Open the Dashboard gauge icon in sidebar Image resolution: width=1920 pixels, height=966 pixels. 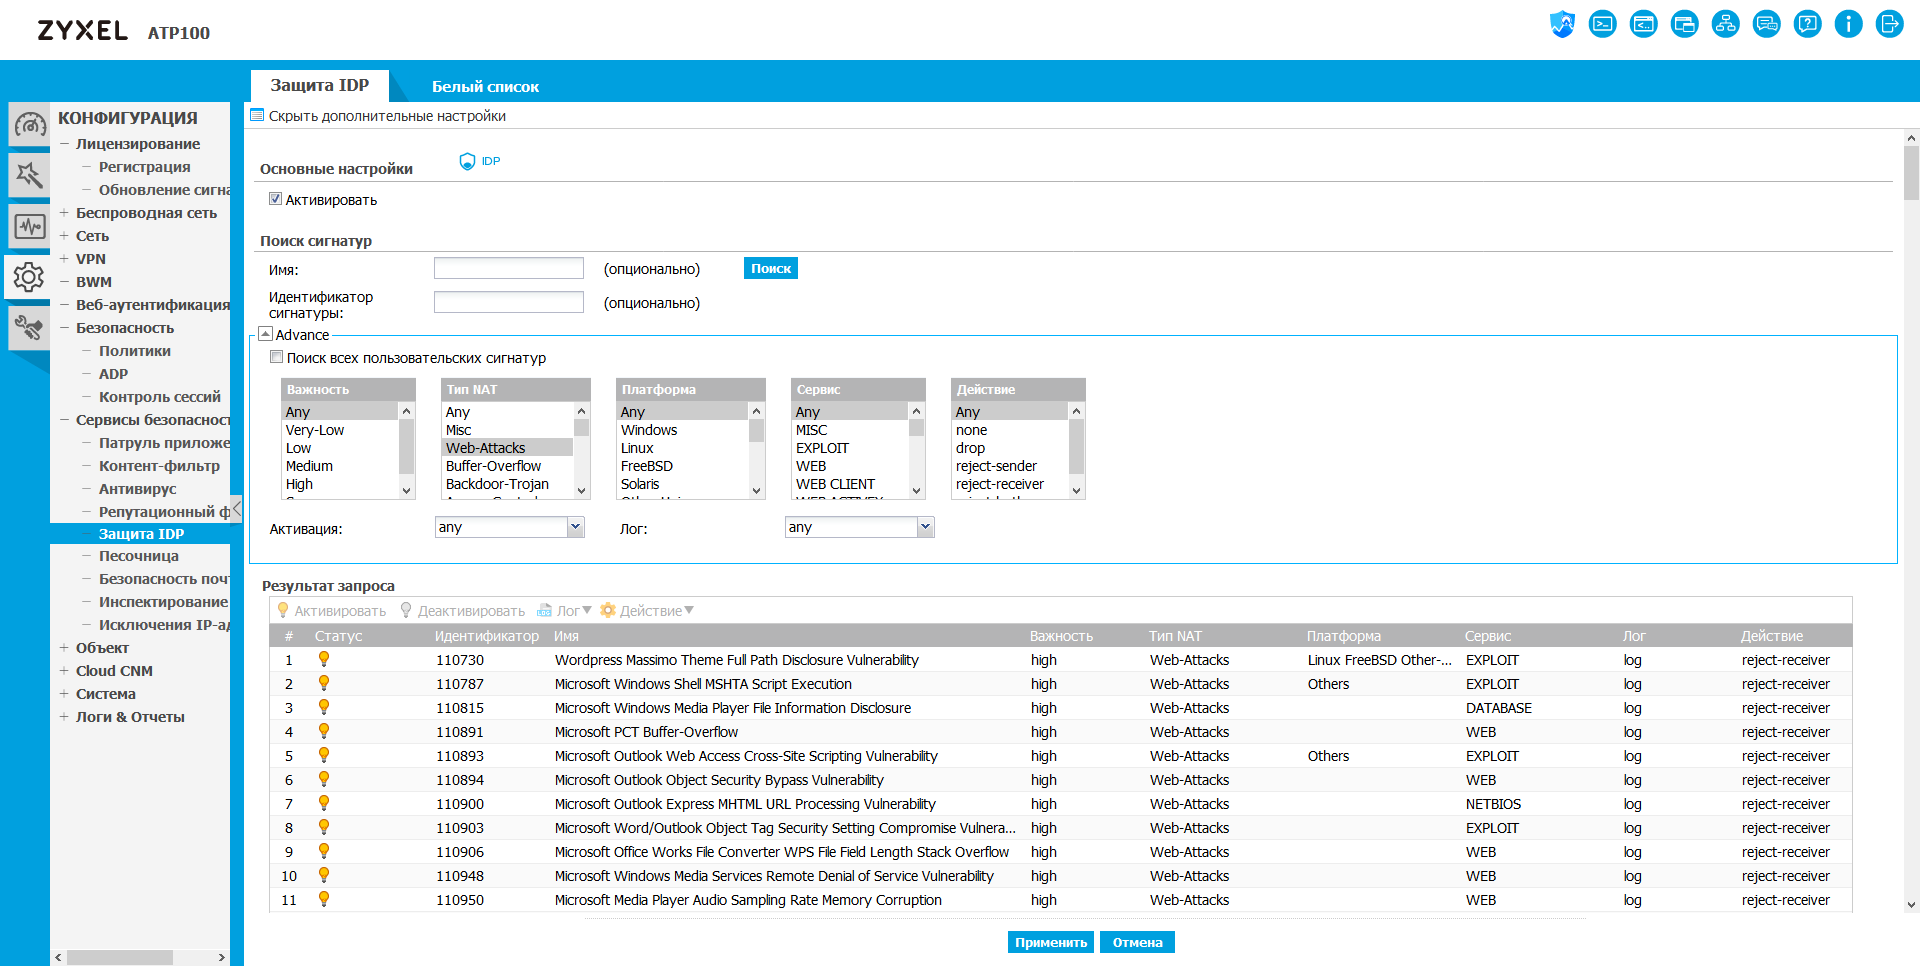(x=29, y=125)
